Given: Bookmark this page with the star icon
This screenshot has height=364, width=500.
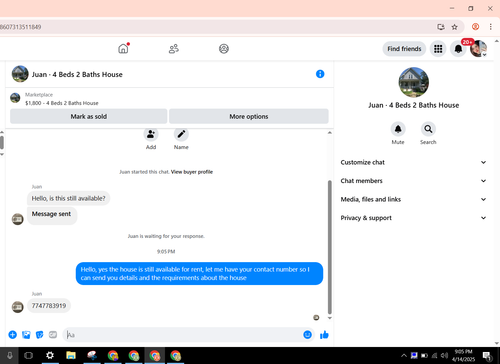Looking at the screenshot, I should pyautogui.click(x=454, y=27).
